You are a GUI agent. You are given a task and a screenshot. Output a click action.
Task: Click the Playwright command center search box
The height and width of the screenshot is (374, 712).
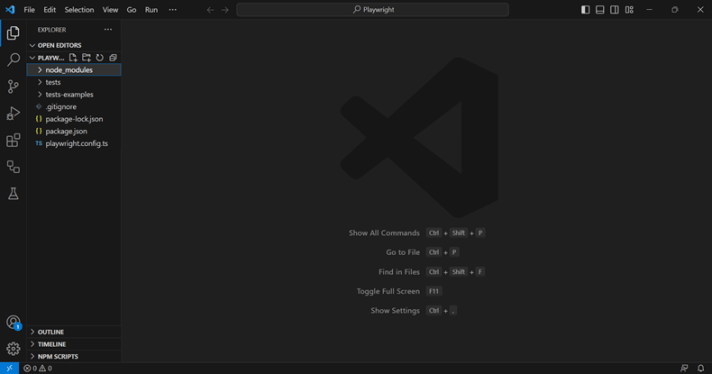pos(372,10)
